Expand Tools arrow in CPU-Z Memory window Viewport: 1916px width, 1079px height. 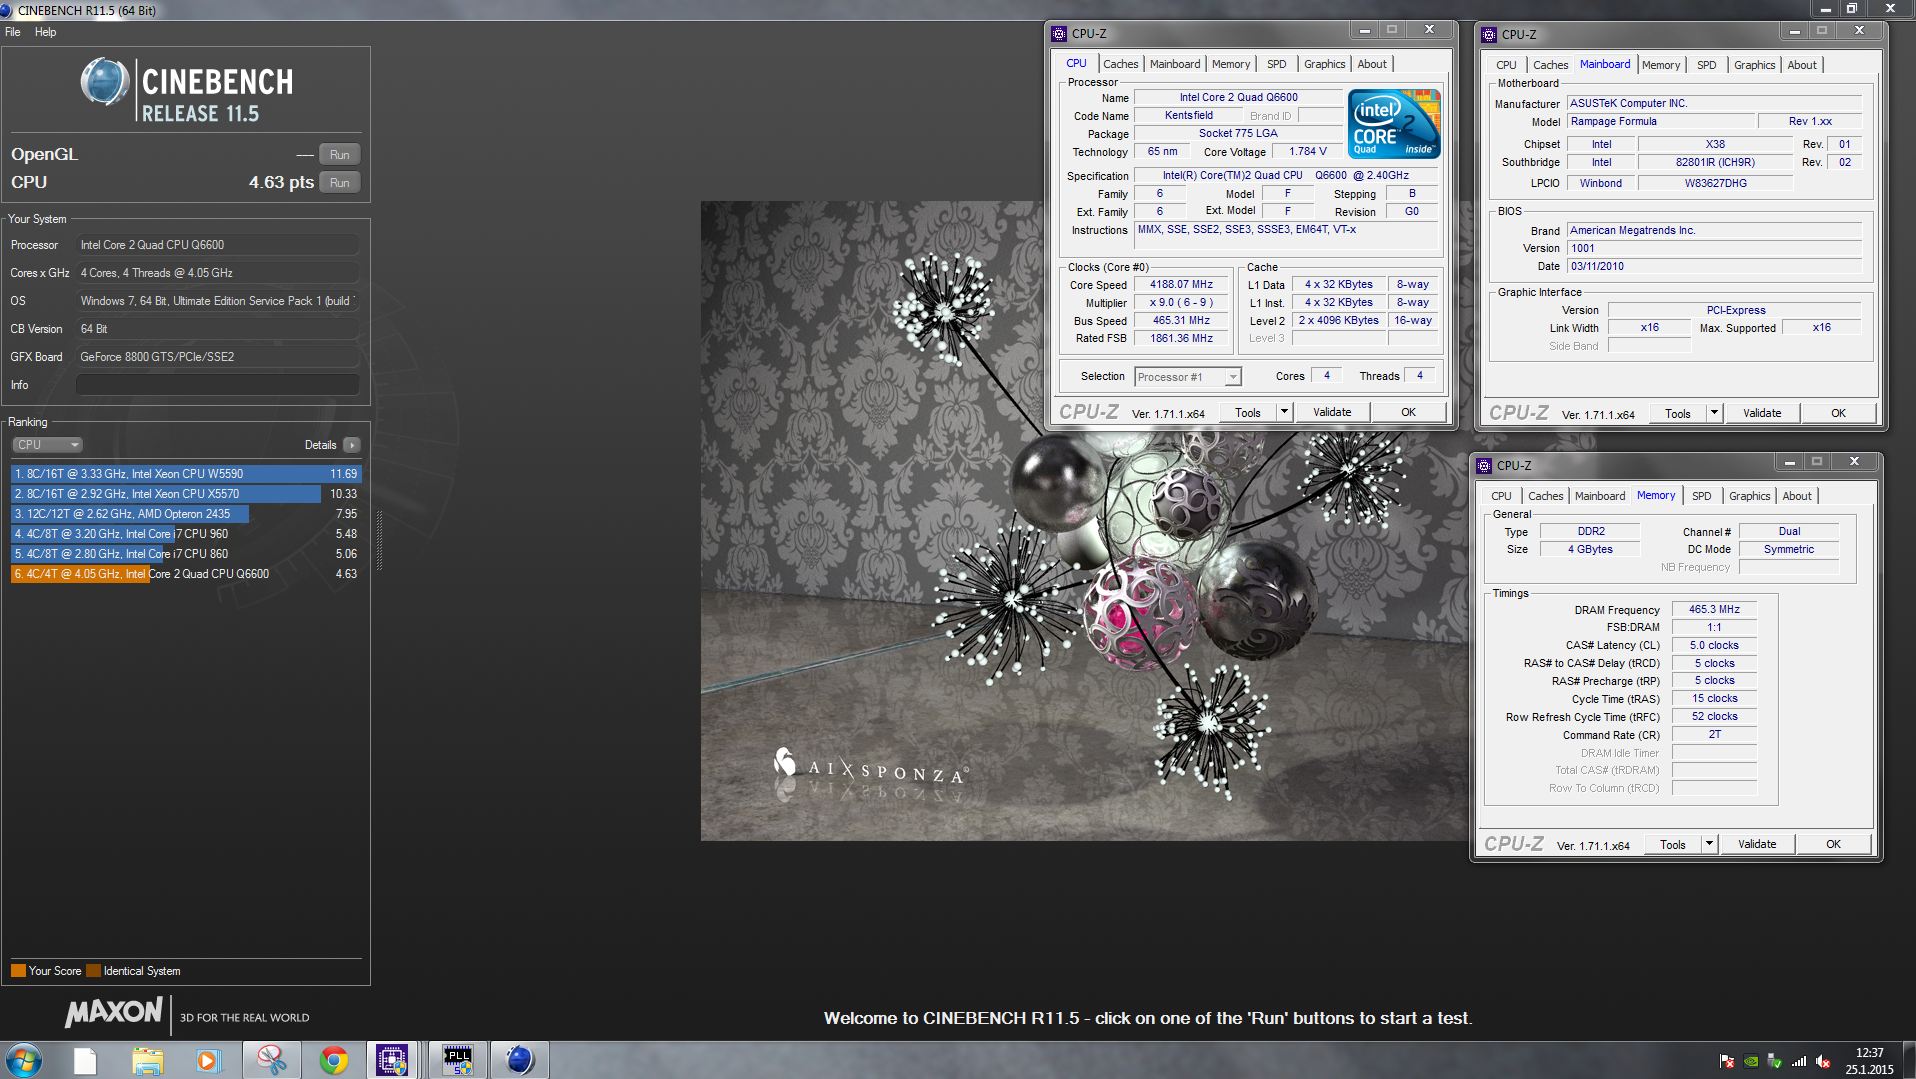click(x=1709, y=844)
